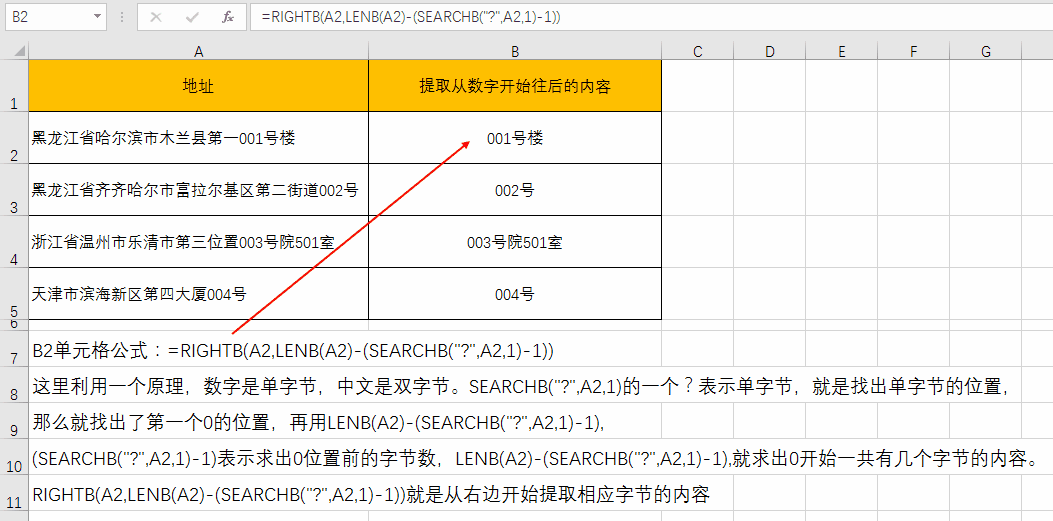The image size is (1053, 521).
Task: Select column E header
Action: [x=841, y=51]
